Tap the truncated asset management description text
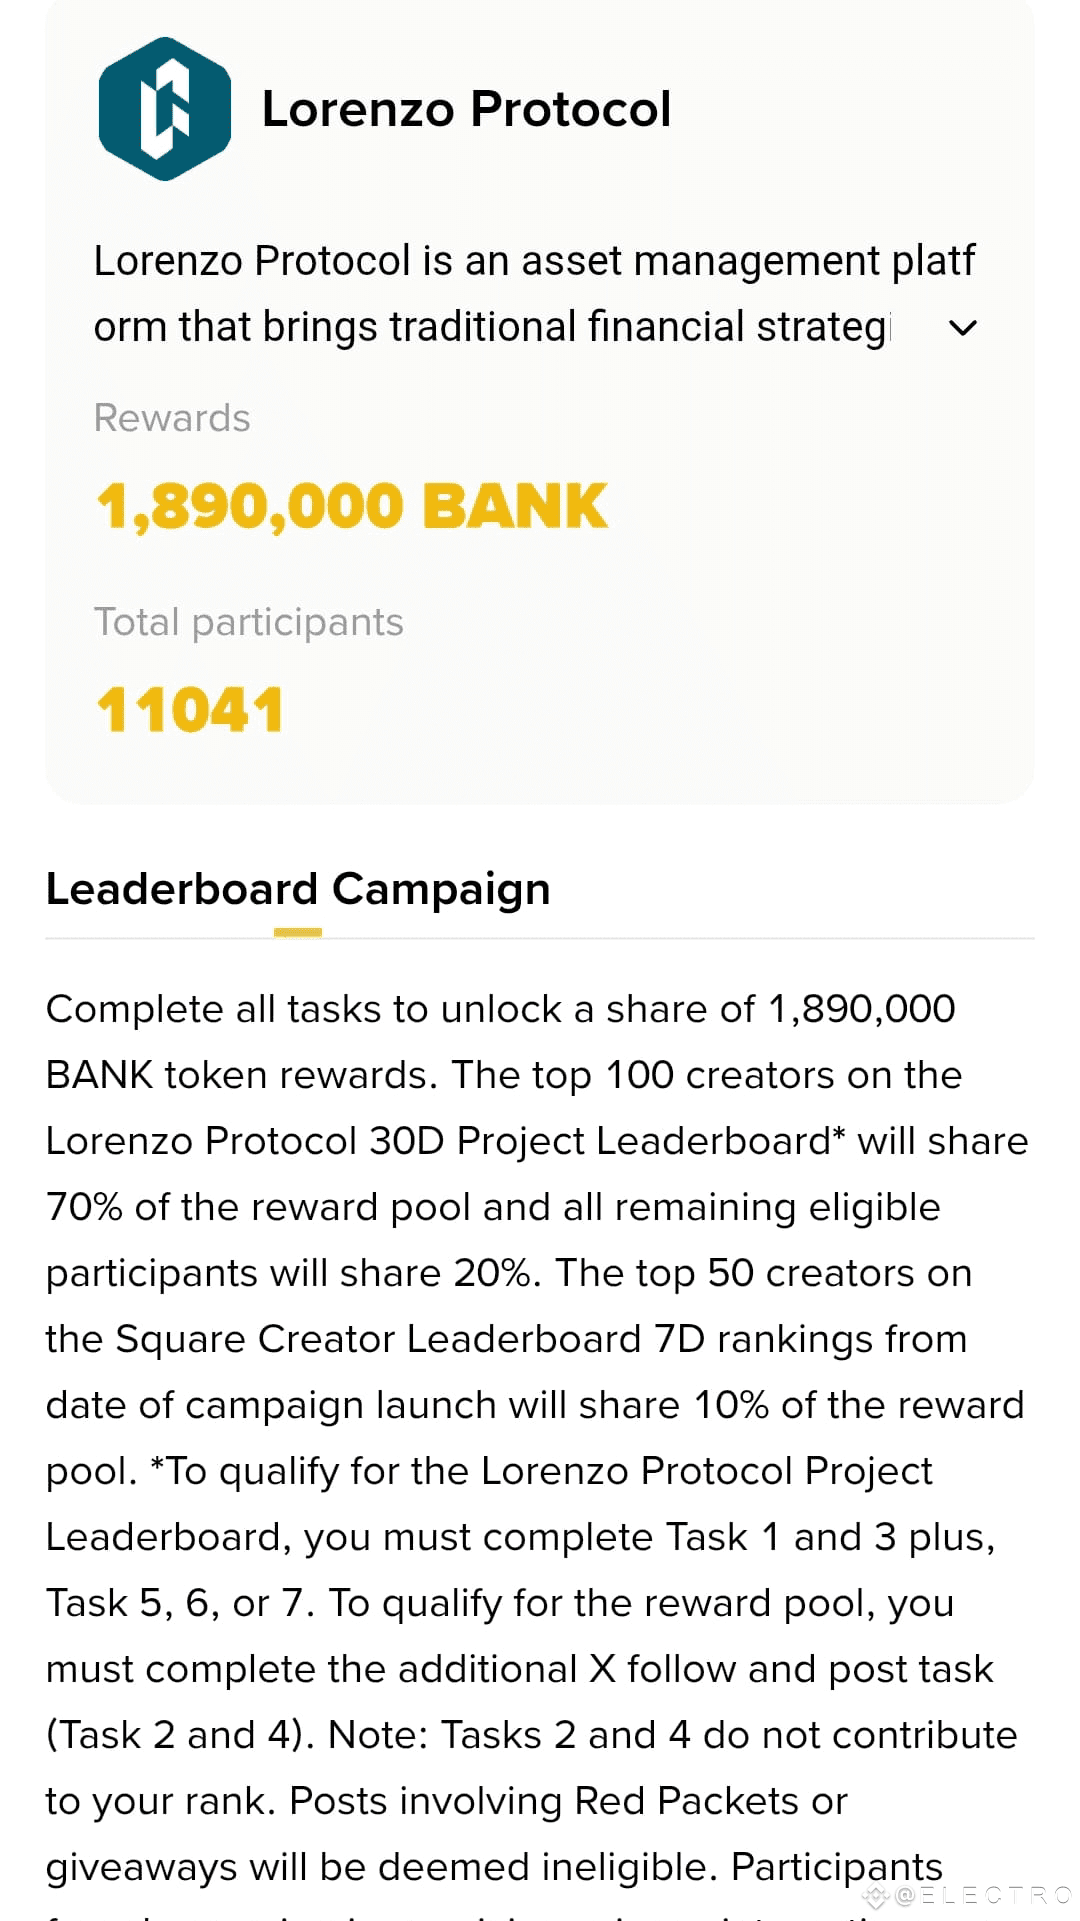Viewport: 1080px width, 1921px height. click(x=500, y=293)
